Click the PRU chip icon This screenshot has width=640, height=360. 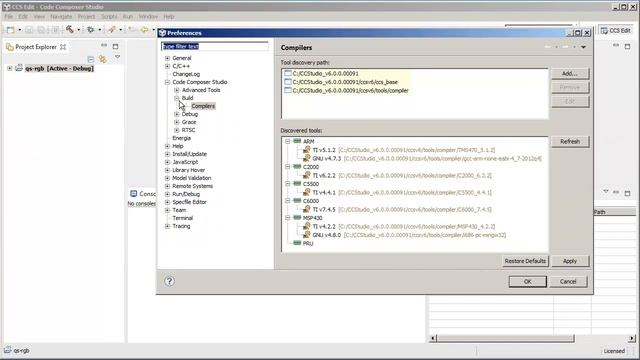pos(297,243)
